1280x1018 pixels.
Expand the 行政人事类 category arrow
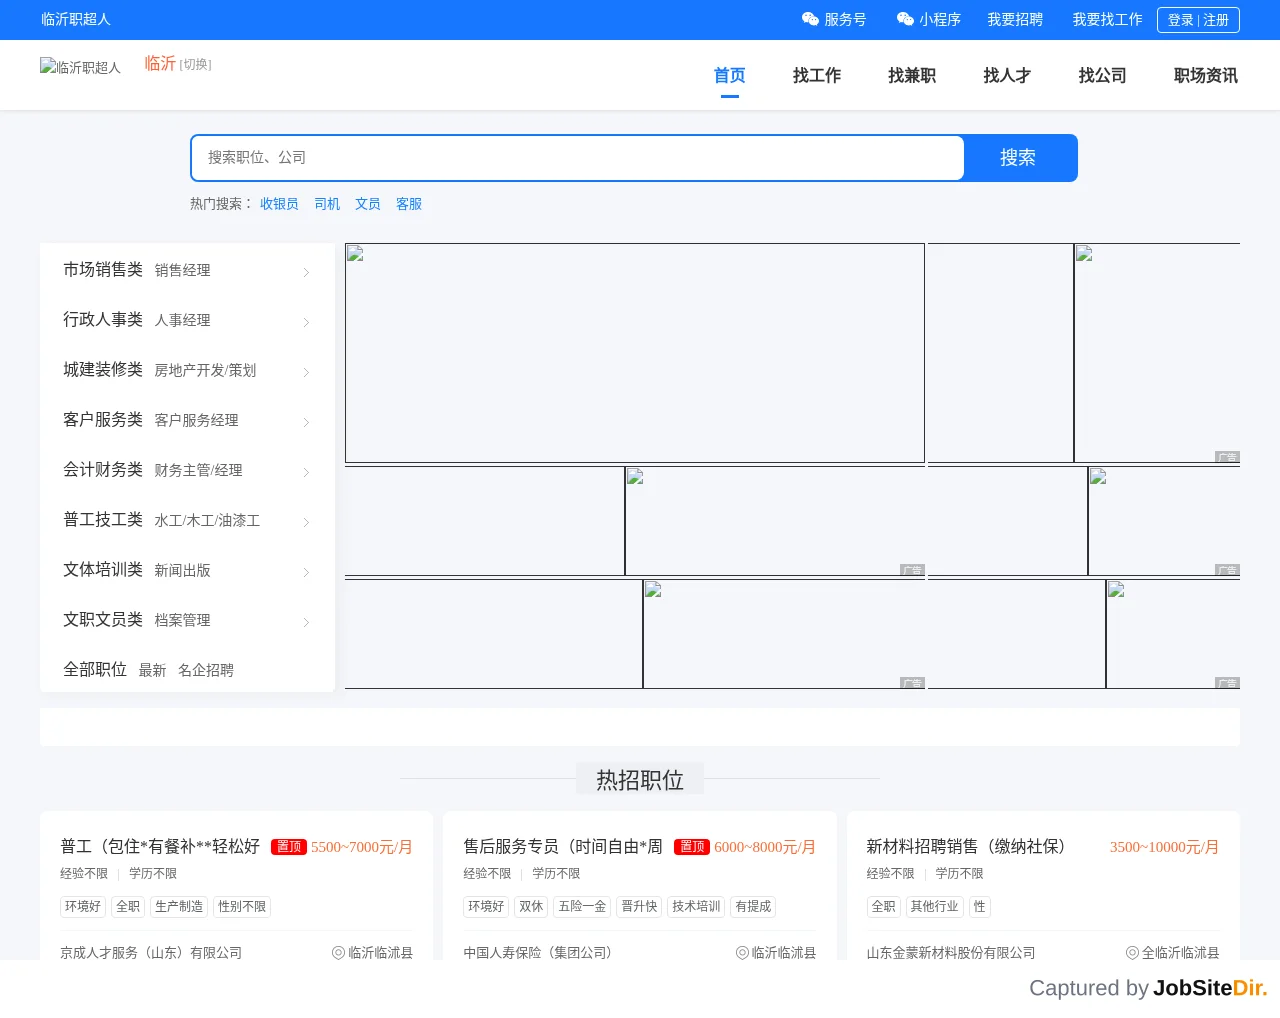click(306, 322)
